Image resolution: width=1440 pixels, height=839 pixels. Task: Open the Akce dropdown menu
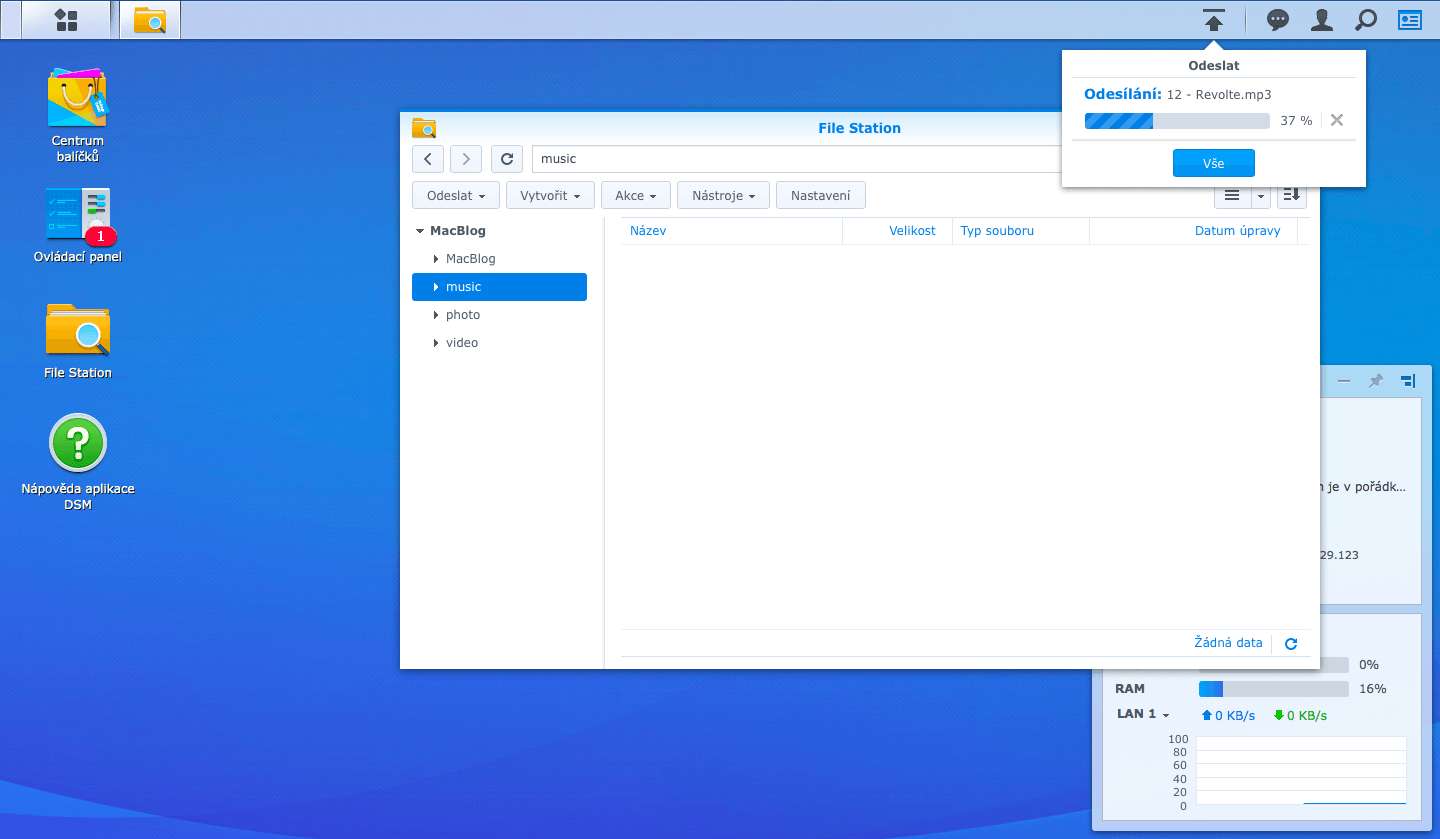point(636,195)
